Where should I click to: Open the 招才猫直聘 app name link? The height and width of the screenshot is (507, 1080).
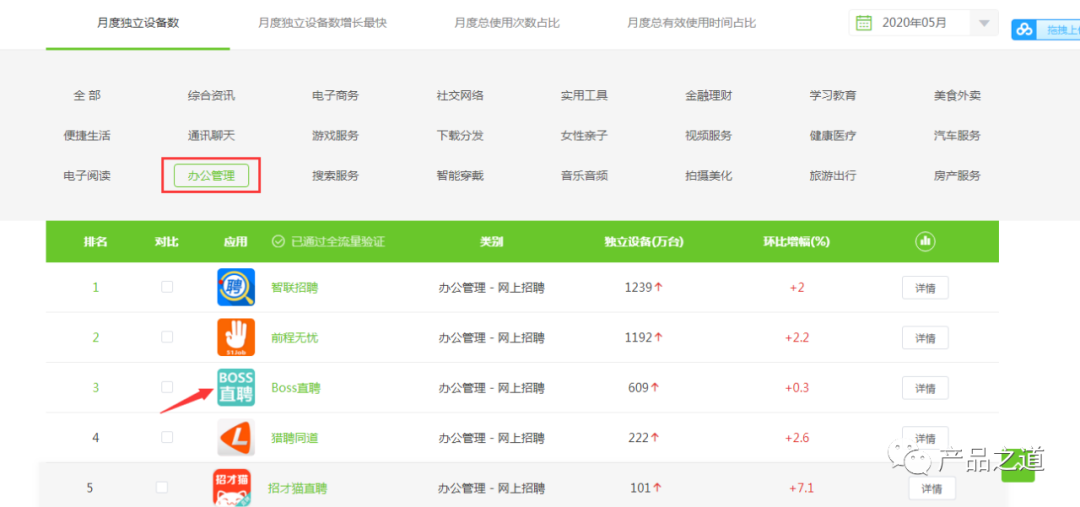click(298, 488)
